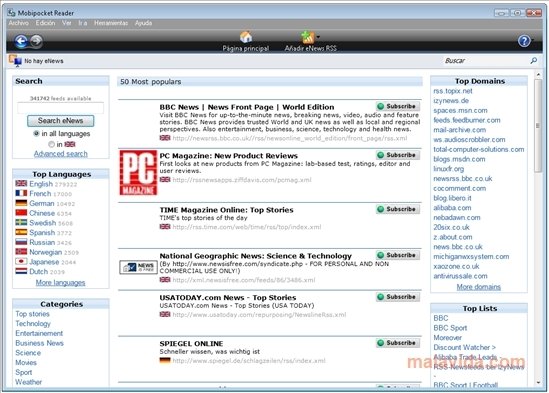Open the Moreover top list
This screenshot has height=393, width=549.
(x=447, y=338)
